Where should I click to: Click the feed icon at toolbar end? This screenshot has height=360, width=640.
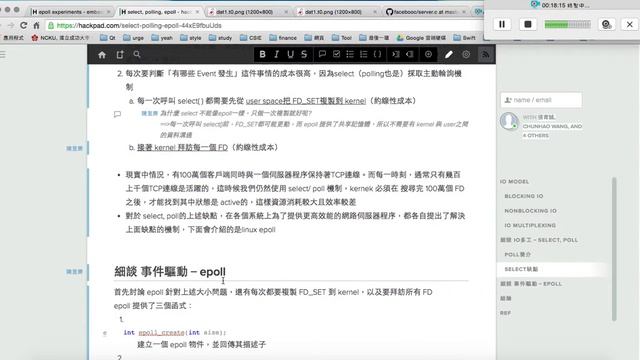click(x=485, y=54)
